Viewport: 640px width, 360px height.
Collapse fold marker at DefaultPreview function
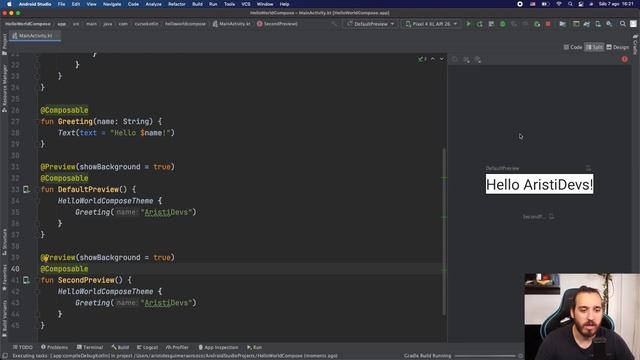(37, 189)
